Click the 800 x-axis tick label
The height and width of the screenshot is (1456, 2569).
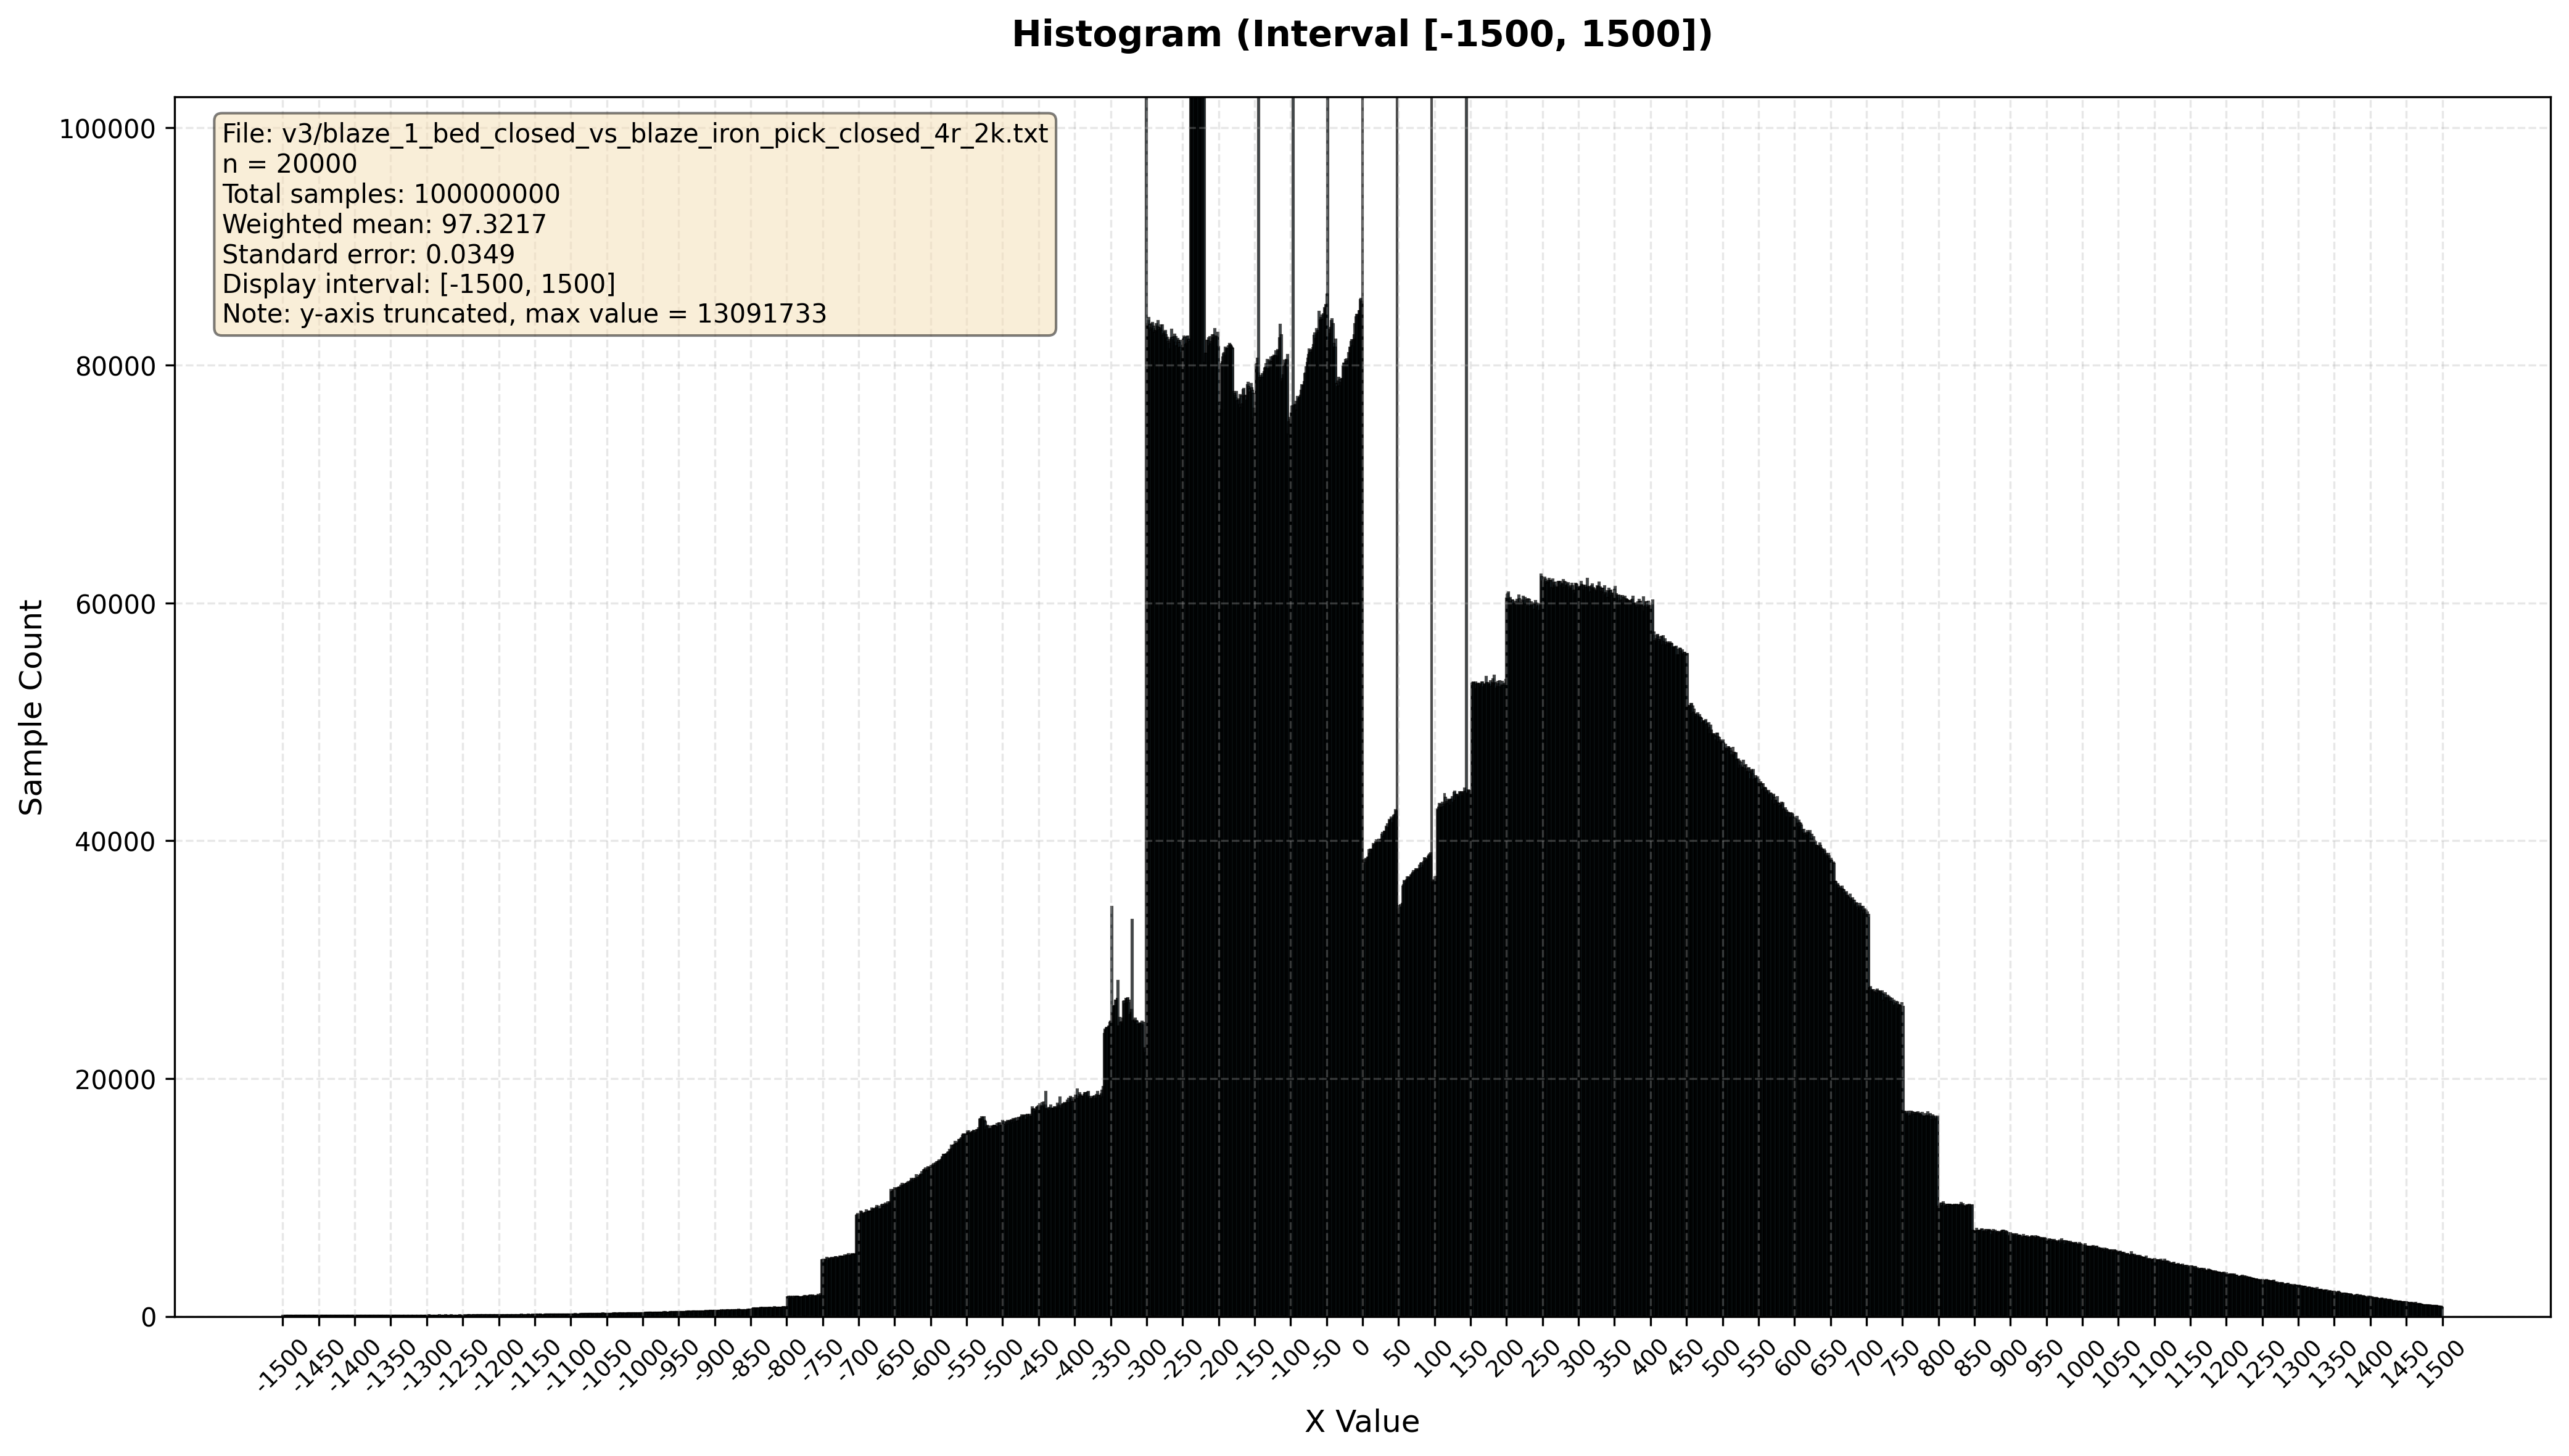(1937, 1357)
